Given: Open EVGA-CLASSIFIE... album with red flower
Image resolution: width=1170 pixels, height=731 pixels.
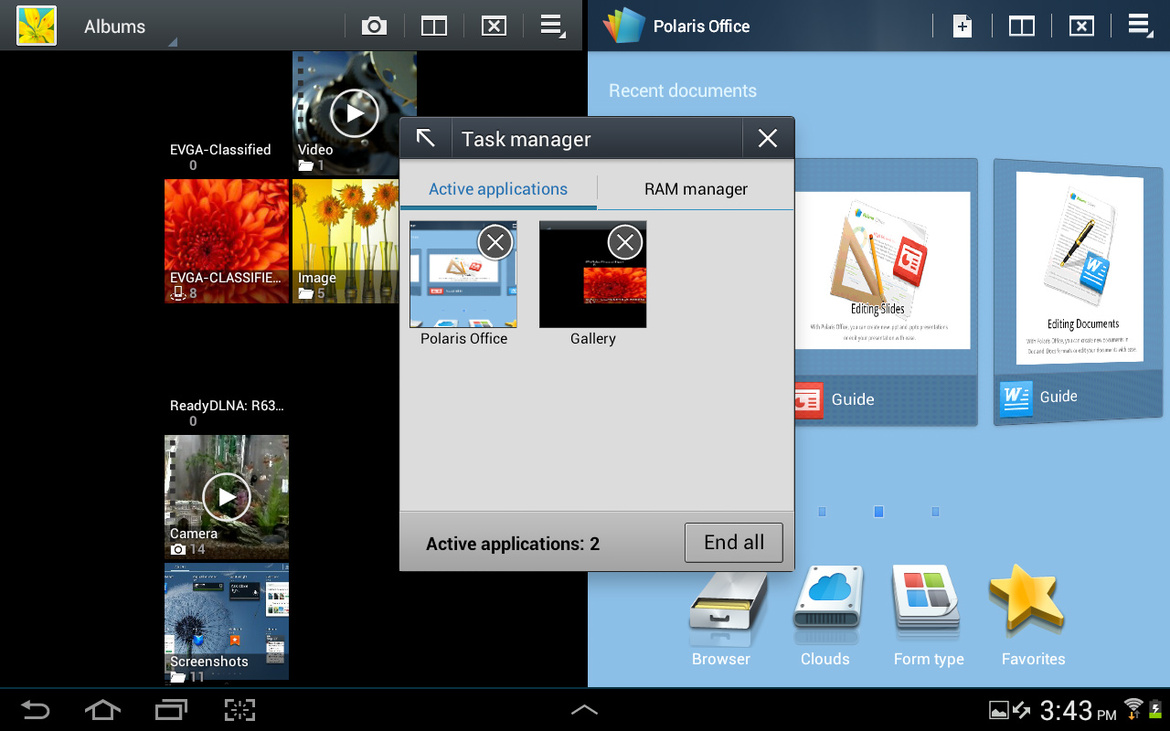Looking at the screenshot, I should [227, 241].
